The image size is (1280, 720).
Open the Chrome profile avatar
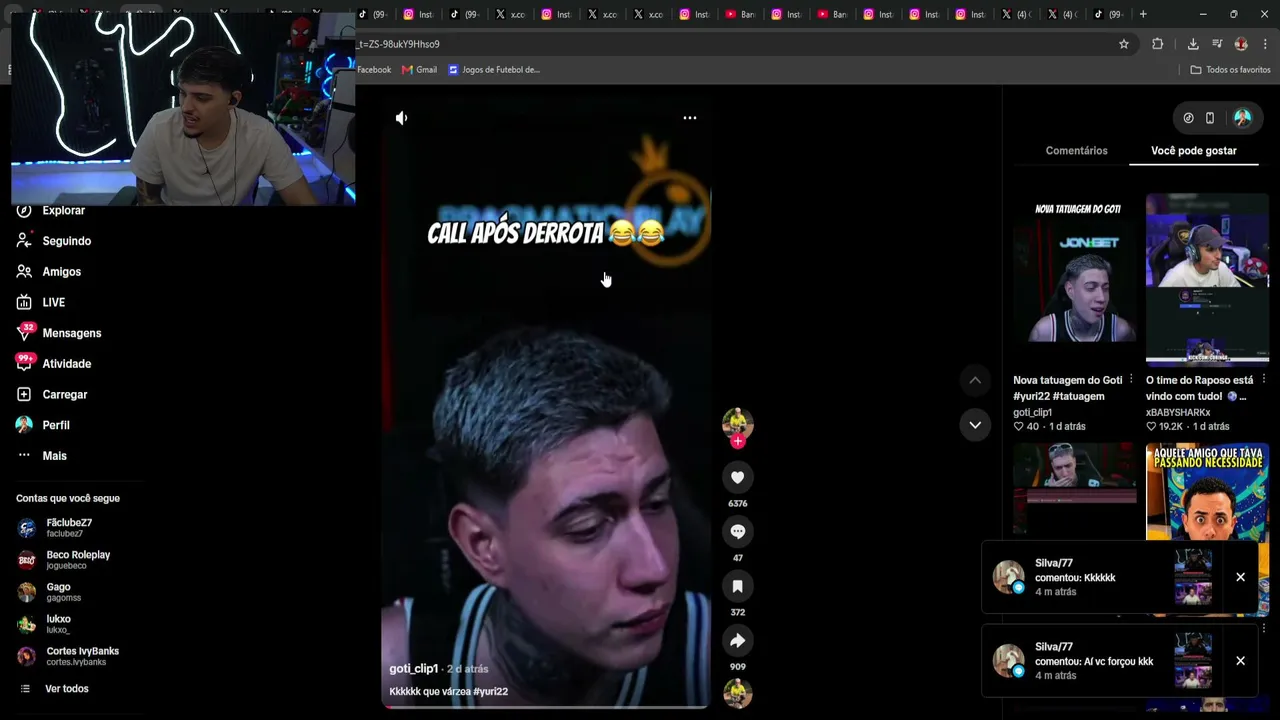(x=1241, y=44)
